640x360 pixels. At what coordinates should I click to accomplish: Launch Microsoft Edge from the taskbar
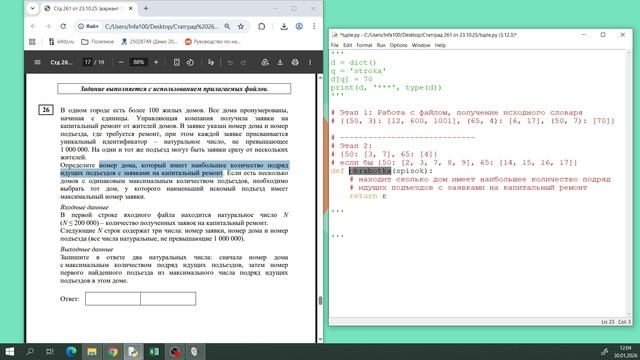(71, 351)
